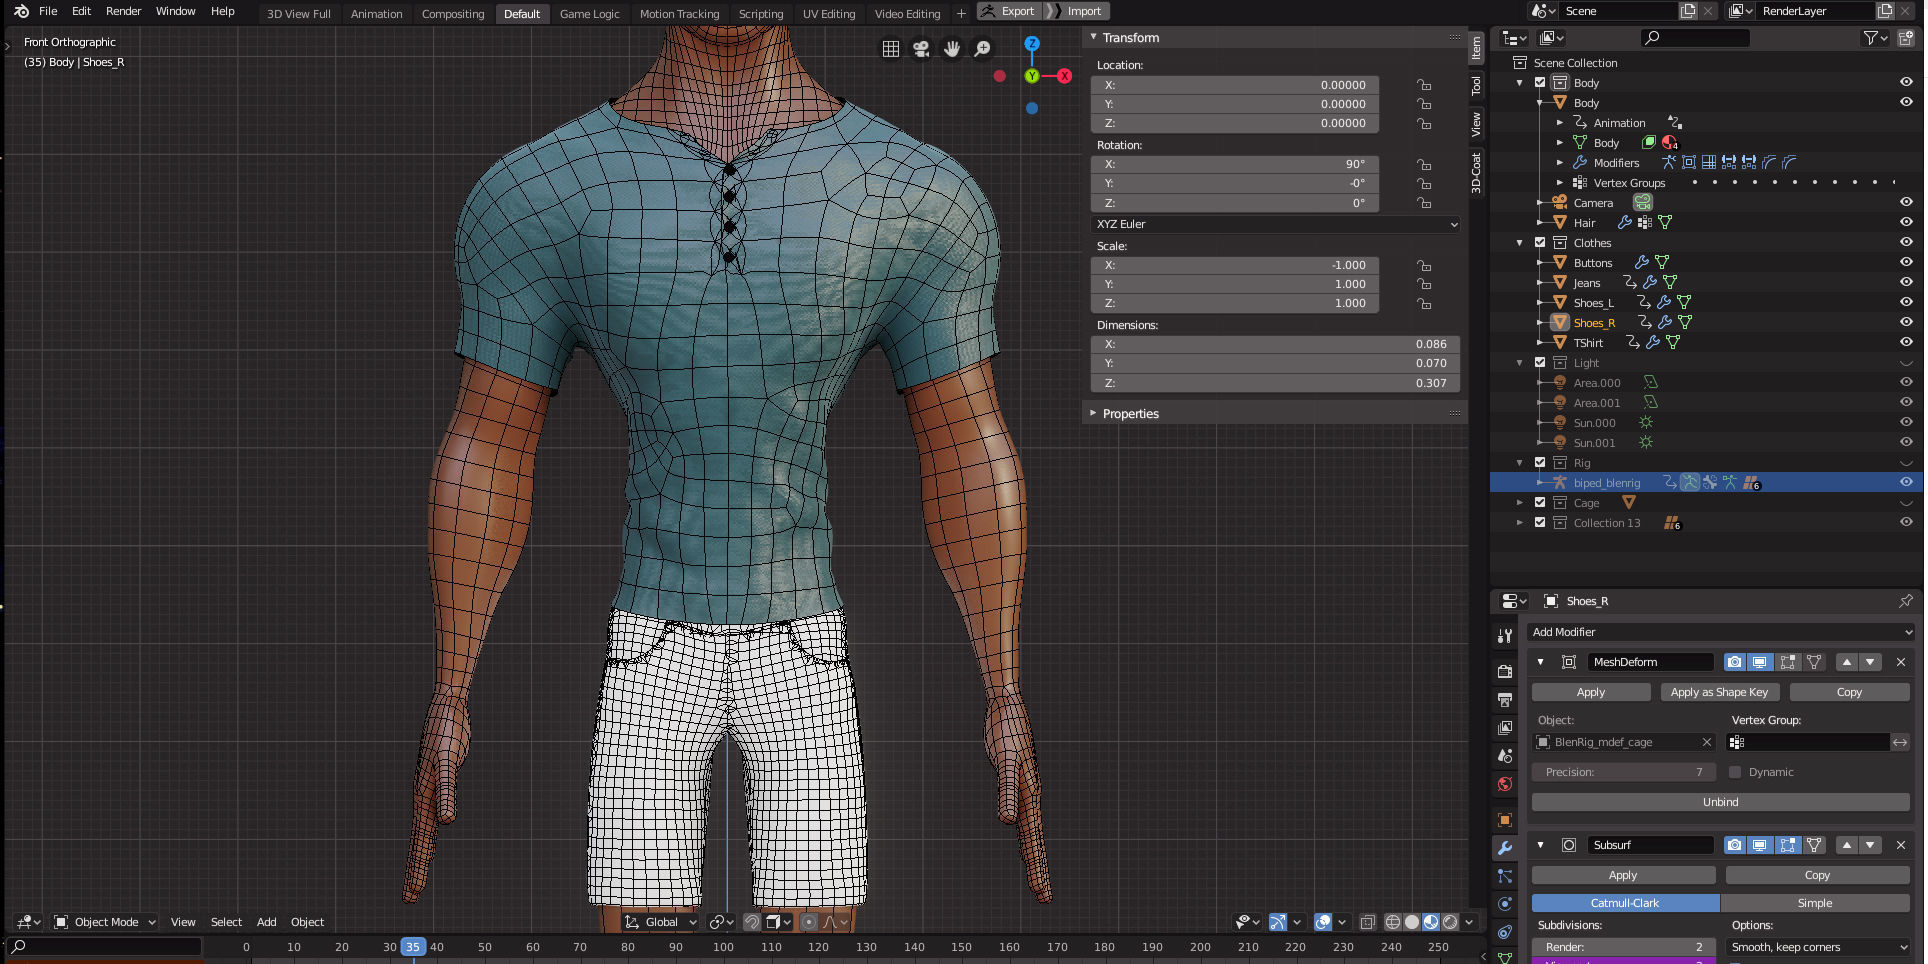Screen dimensions: 1928x964
Task: Lock the Scale Z axis
Action: 1424,303
